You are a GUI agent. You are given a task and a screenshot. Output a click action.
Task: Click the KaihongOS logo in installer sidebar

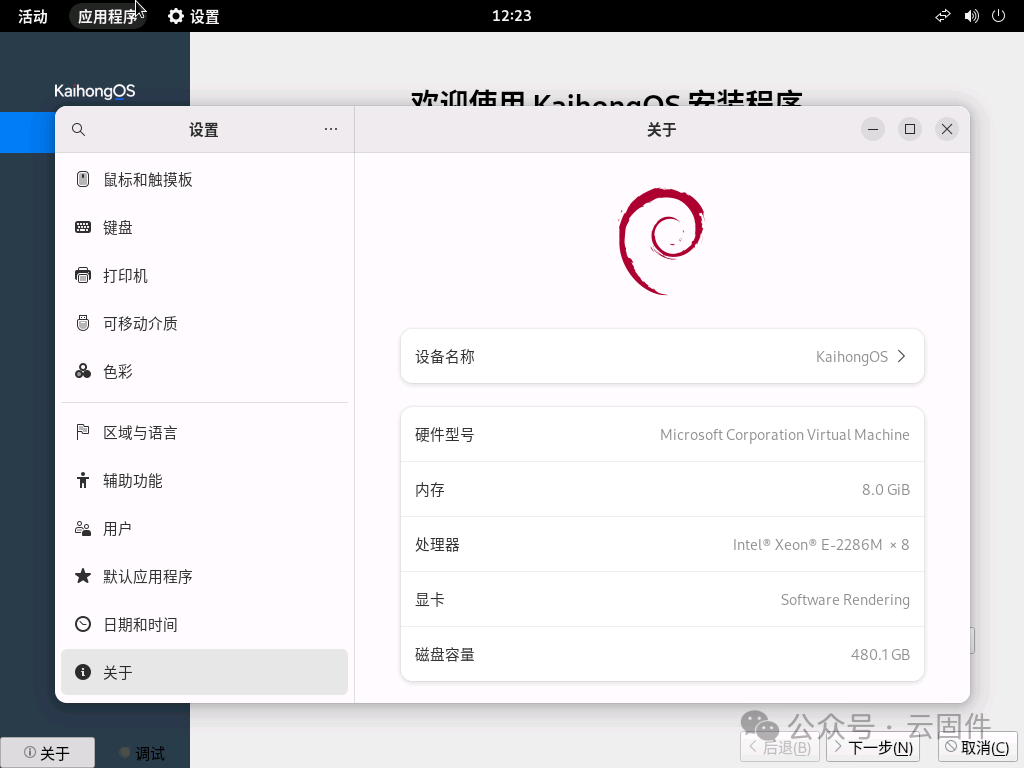click(x=95, y=91)
